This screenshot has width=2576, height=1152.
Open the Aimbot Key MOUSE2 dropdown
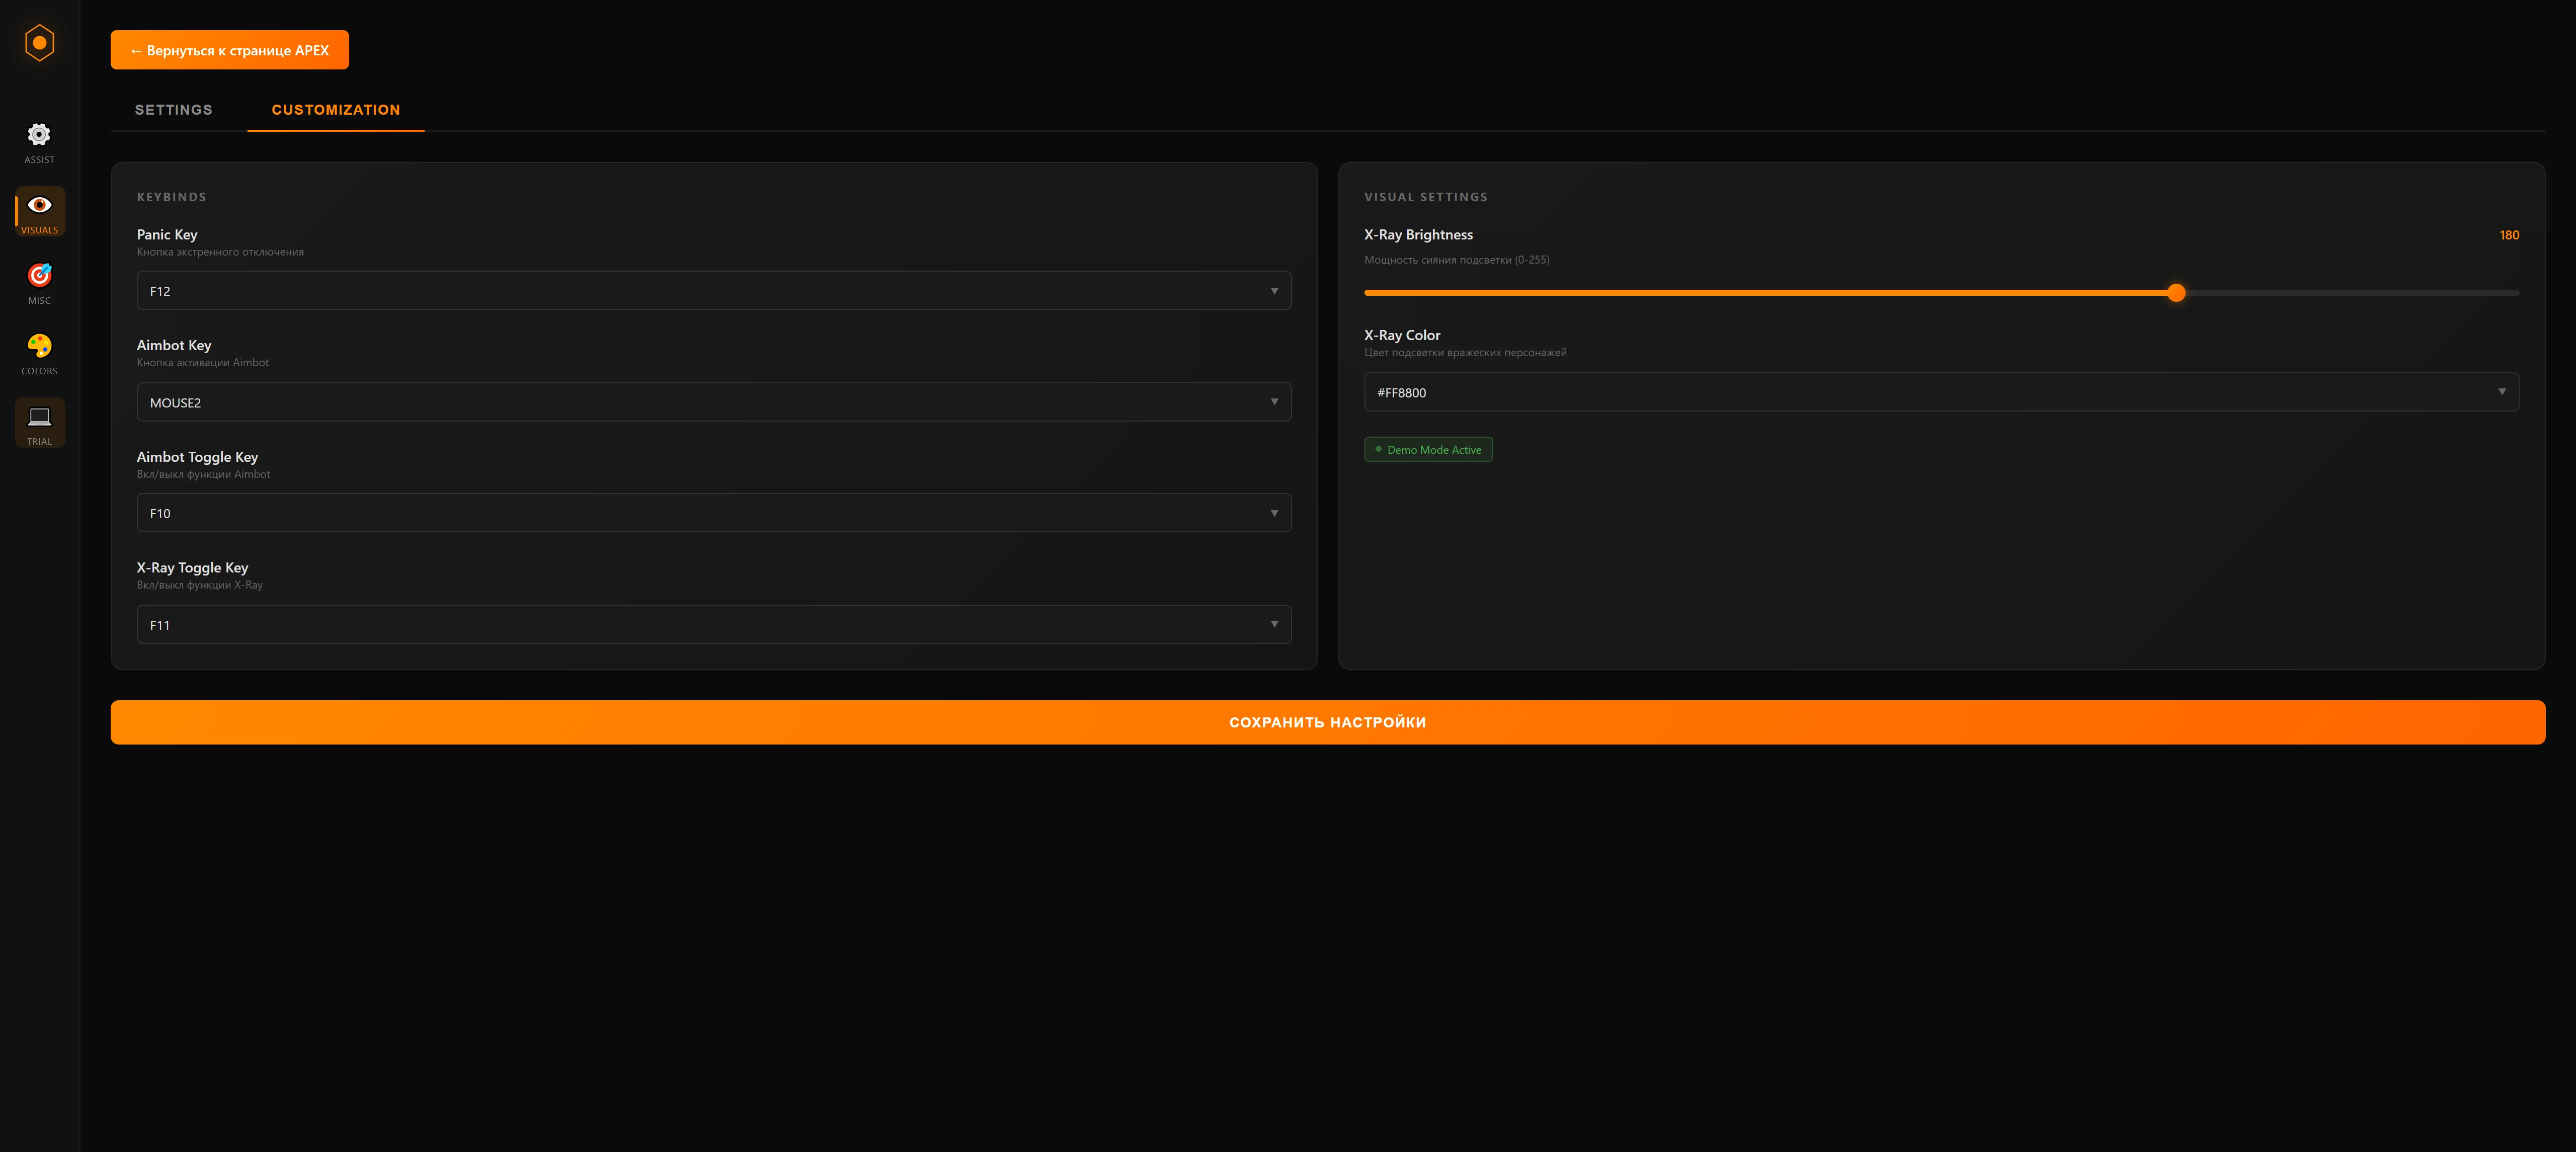tap(713, 402)
